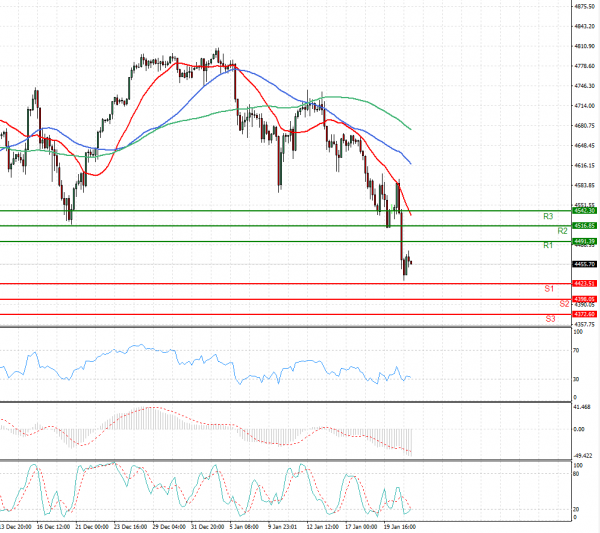
Task: Click the R3 resistance label
Action: tap(548, 217)
